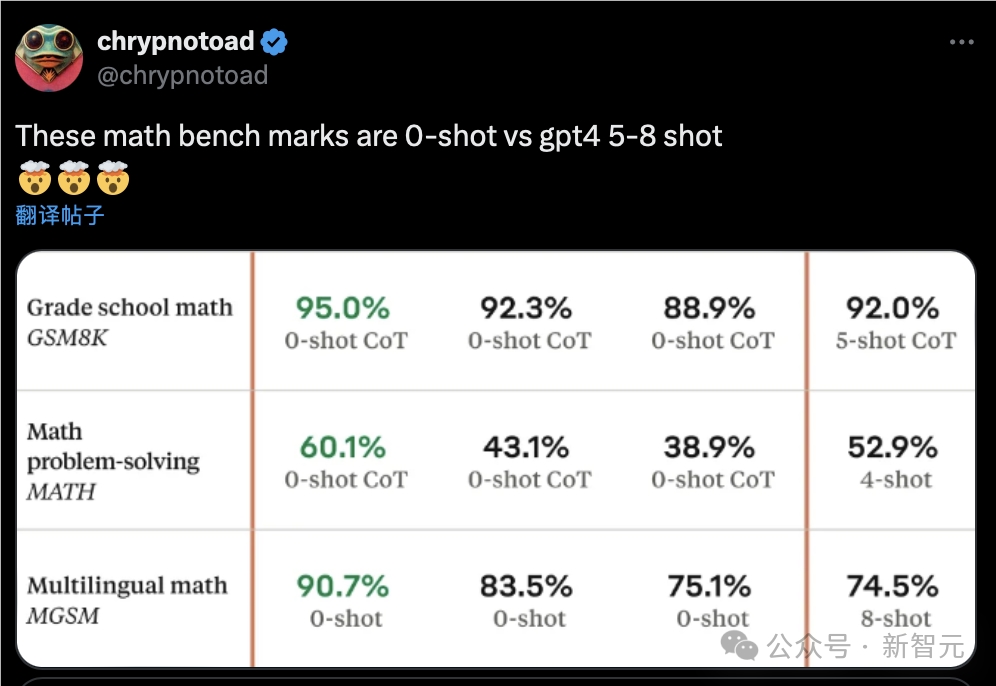Image resolution: width=996 pixels, height=686 pixels.
Task: Click the third exploding head emoji
Action: click(x=113, y=177)
